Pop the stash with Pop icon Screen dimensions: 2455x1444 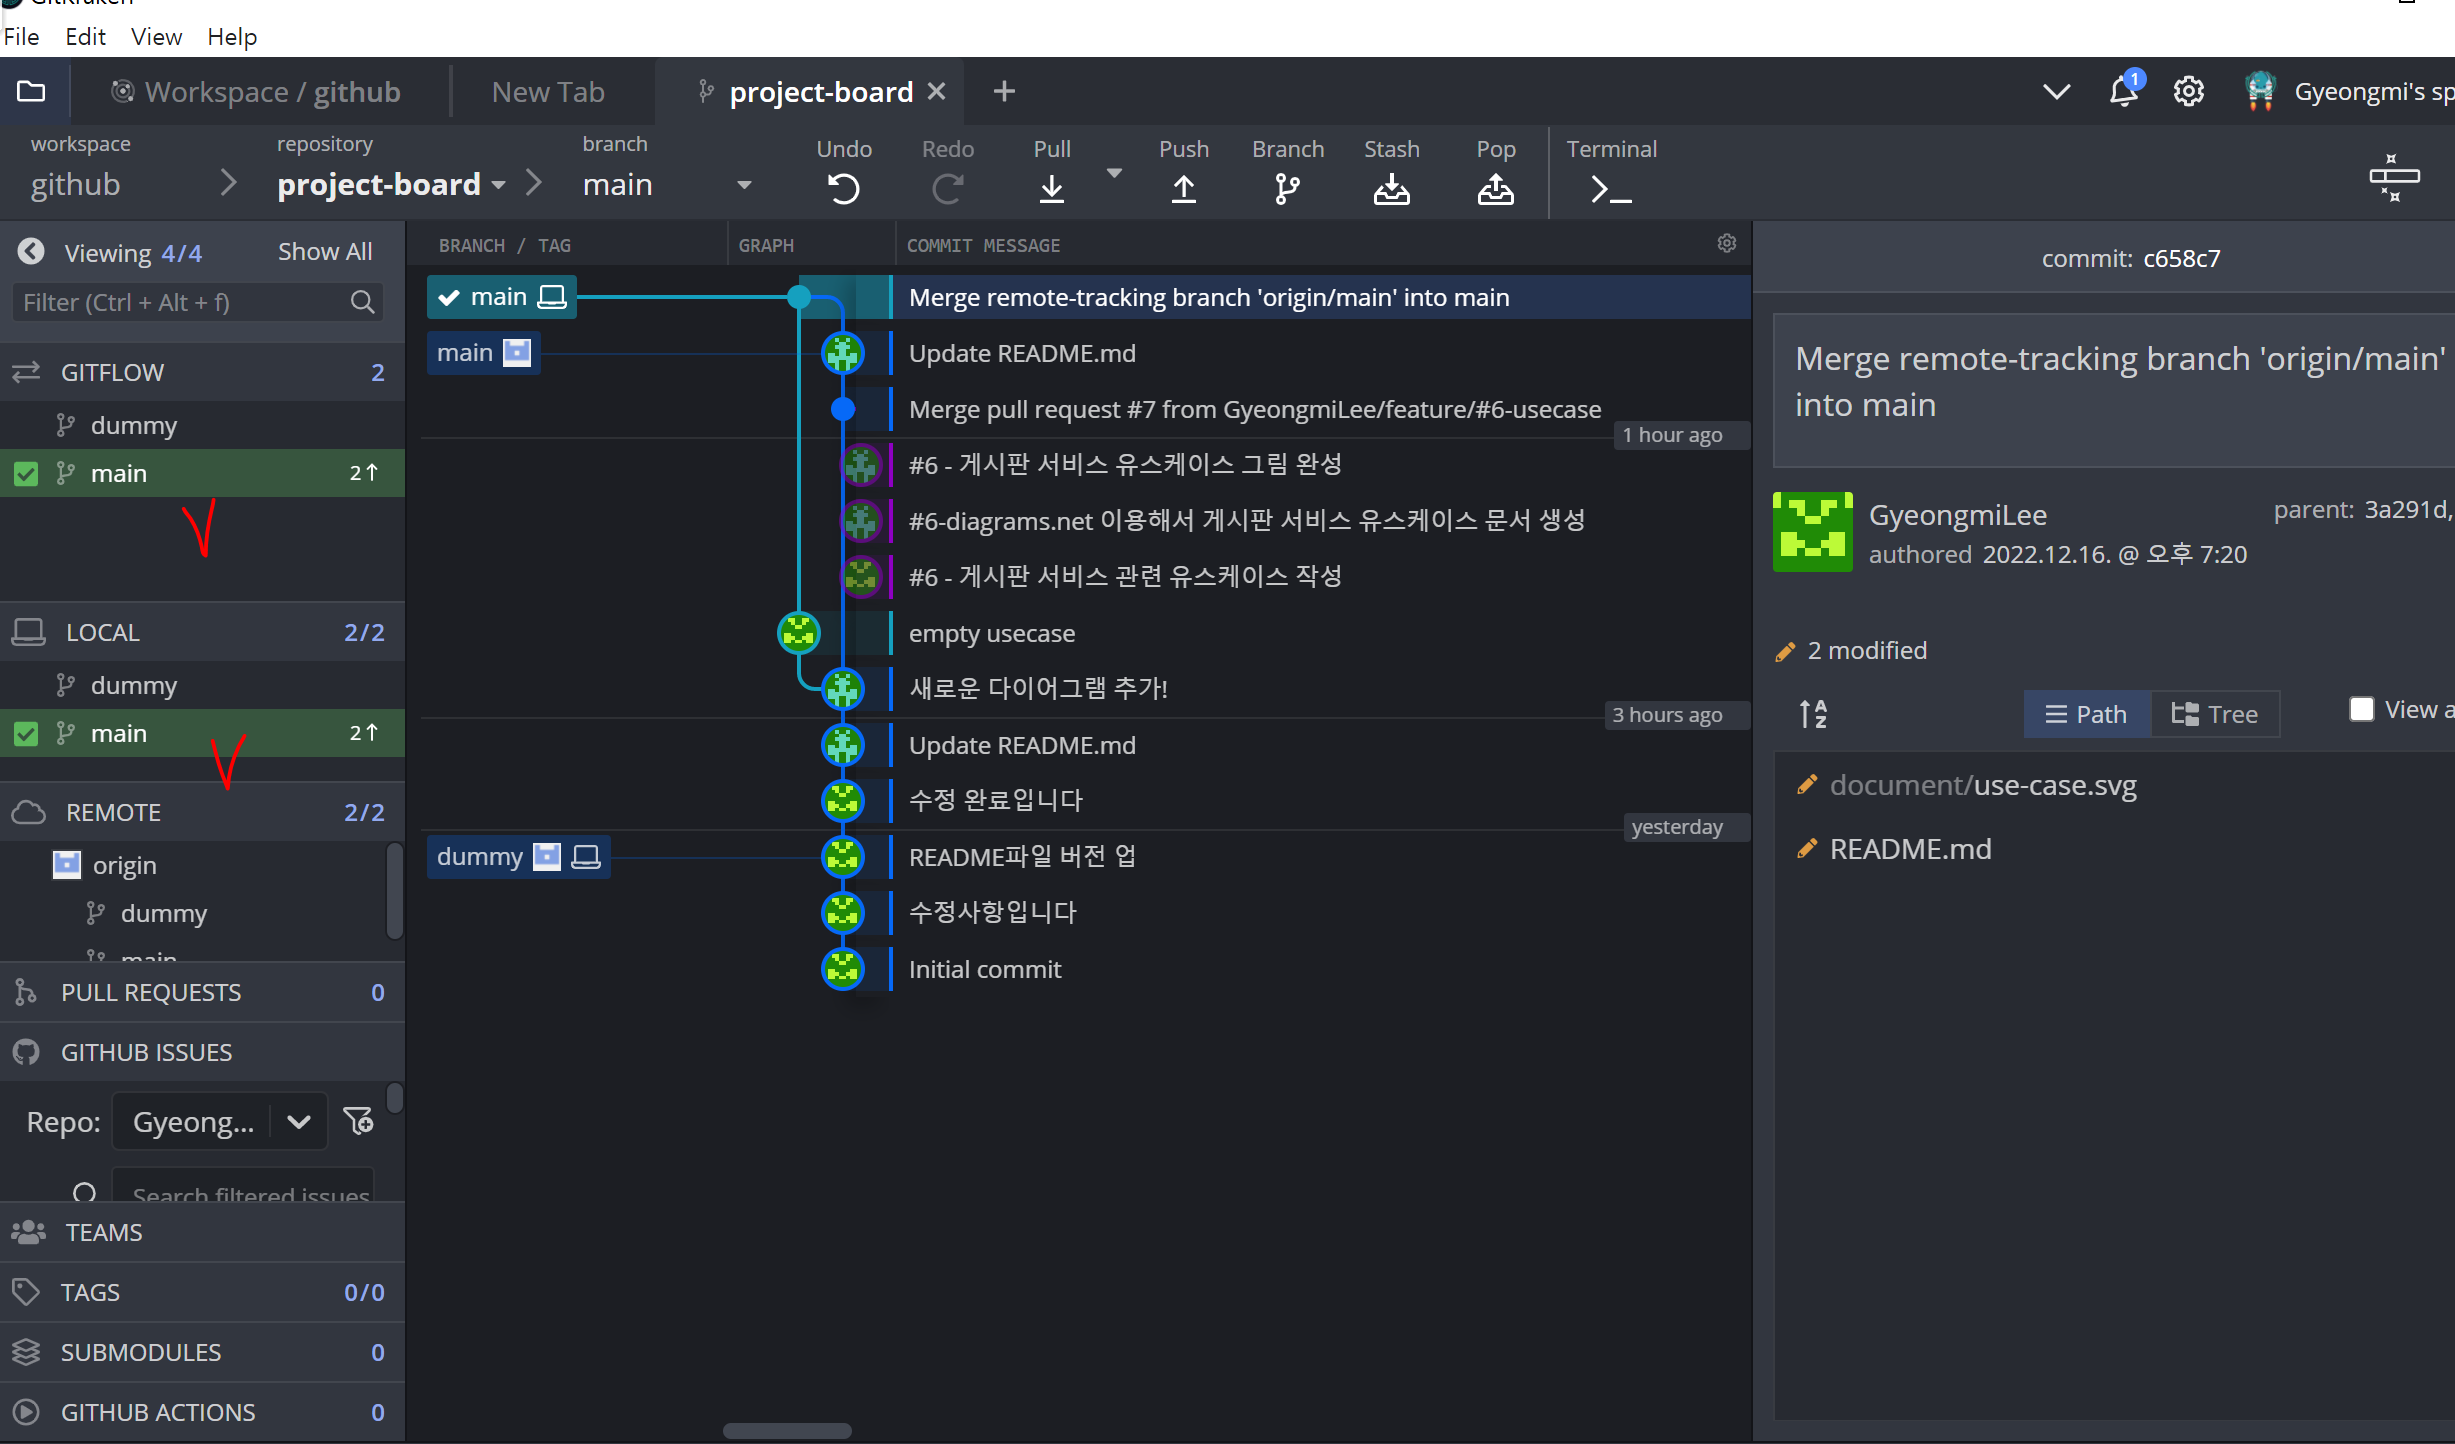pyautogui.click(x=1495, y=188)
